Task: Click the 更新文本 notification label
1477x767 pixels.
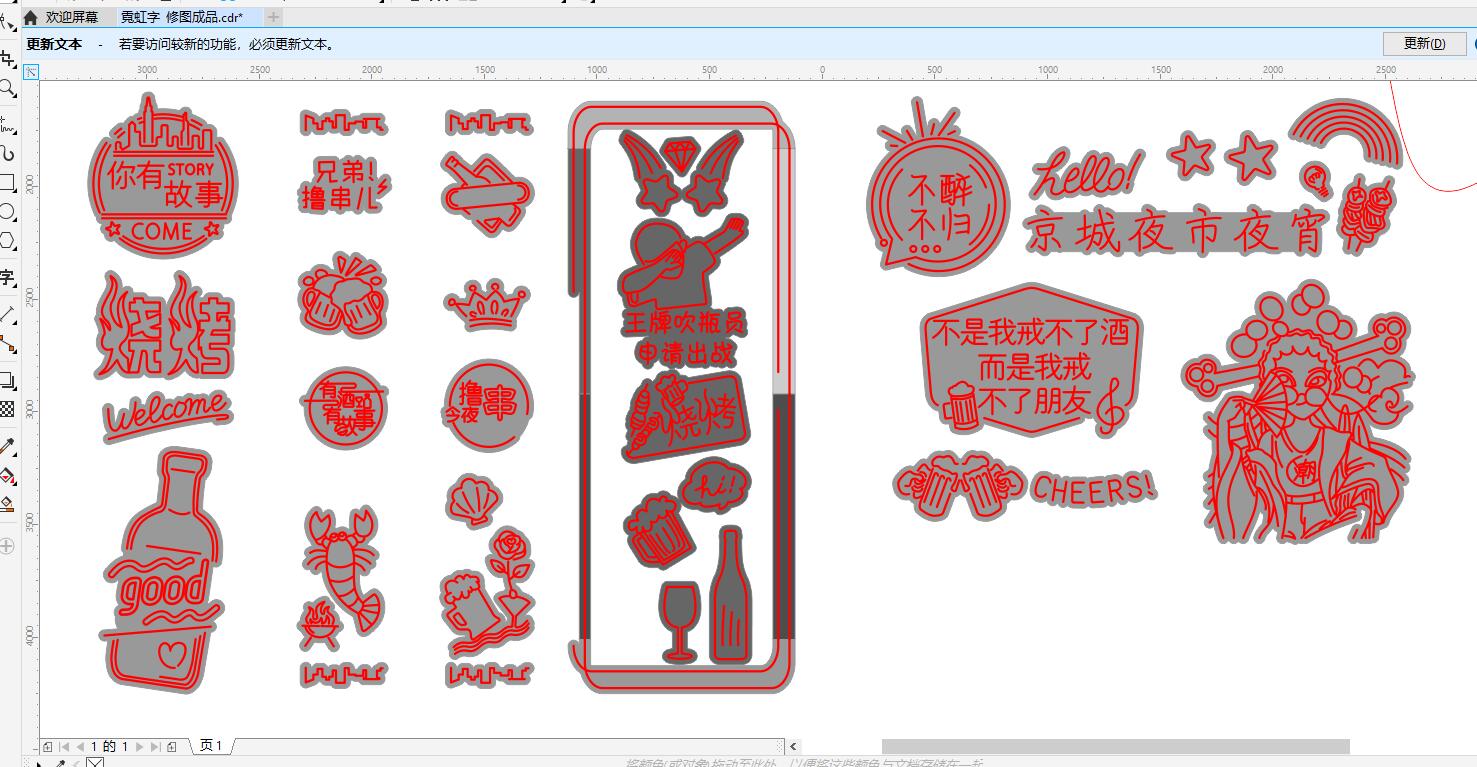Action: [x=54, y=44]
